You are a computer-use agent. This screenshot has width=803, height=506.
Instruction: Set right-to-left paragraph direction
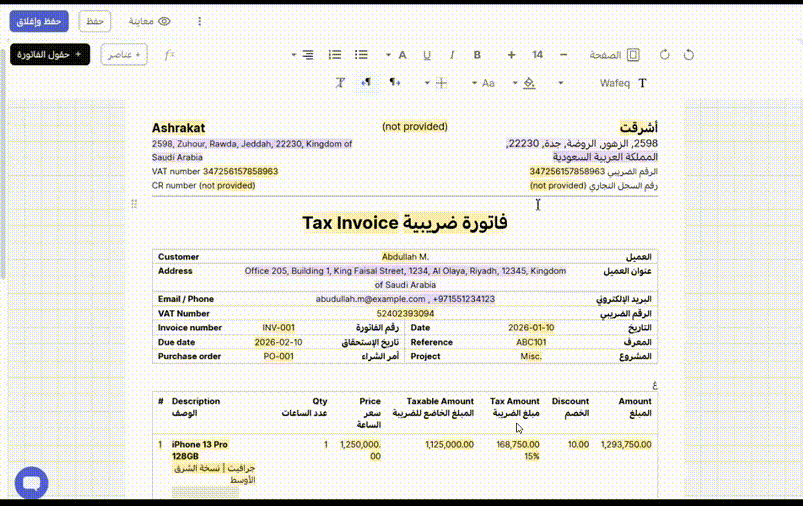tap(366, 82)
